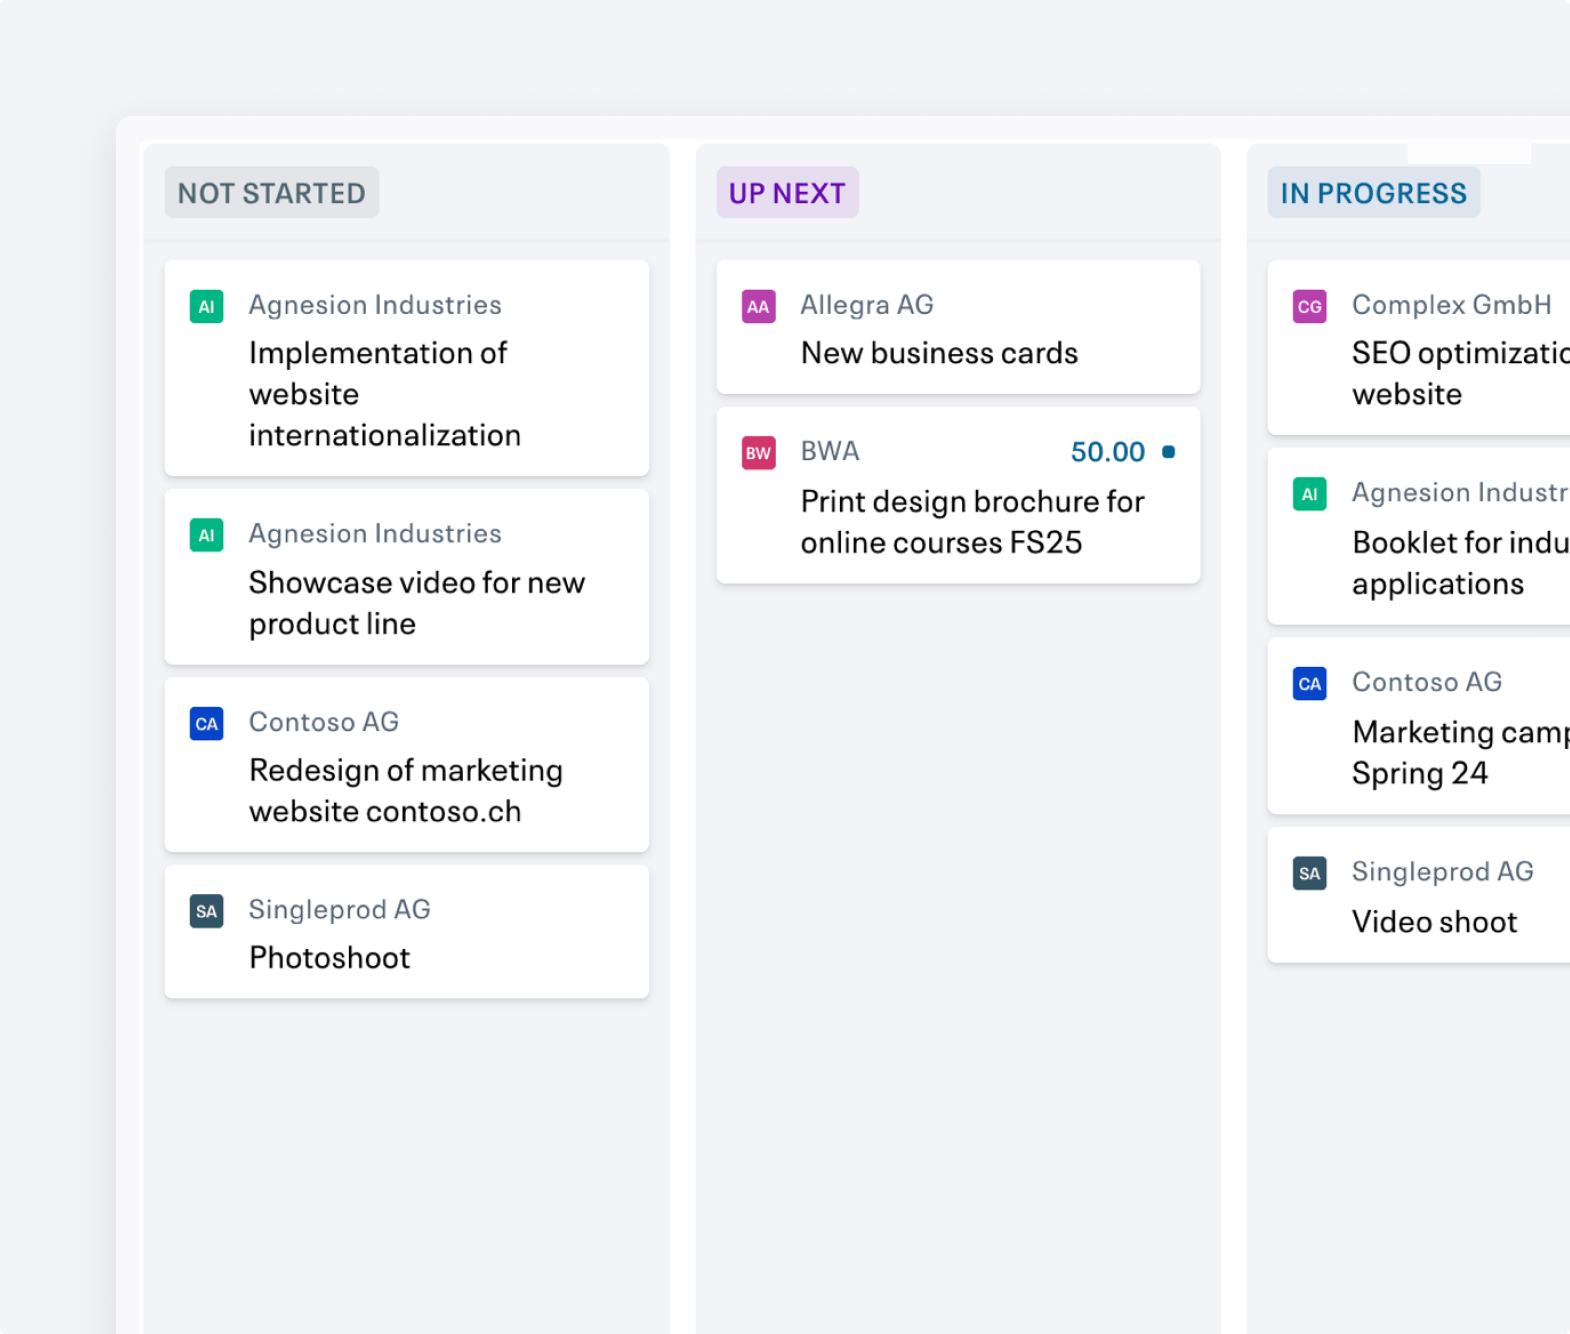
Task: Click BWA client name
Action: (830, 451)
